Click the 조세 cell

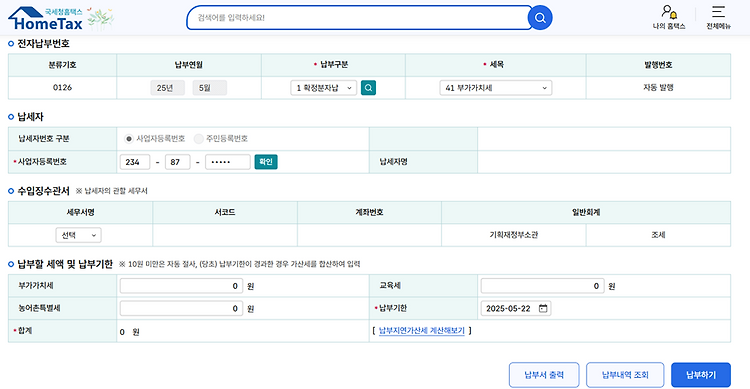[x=658, y=235]
